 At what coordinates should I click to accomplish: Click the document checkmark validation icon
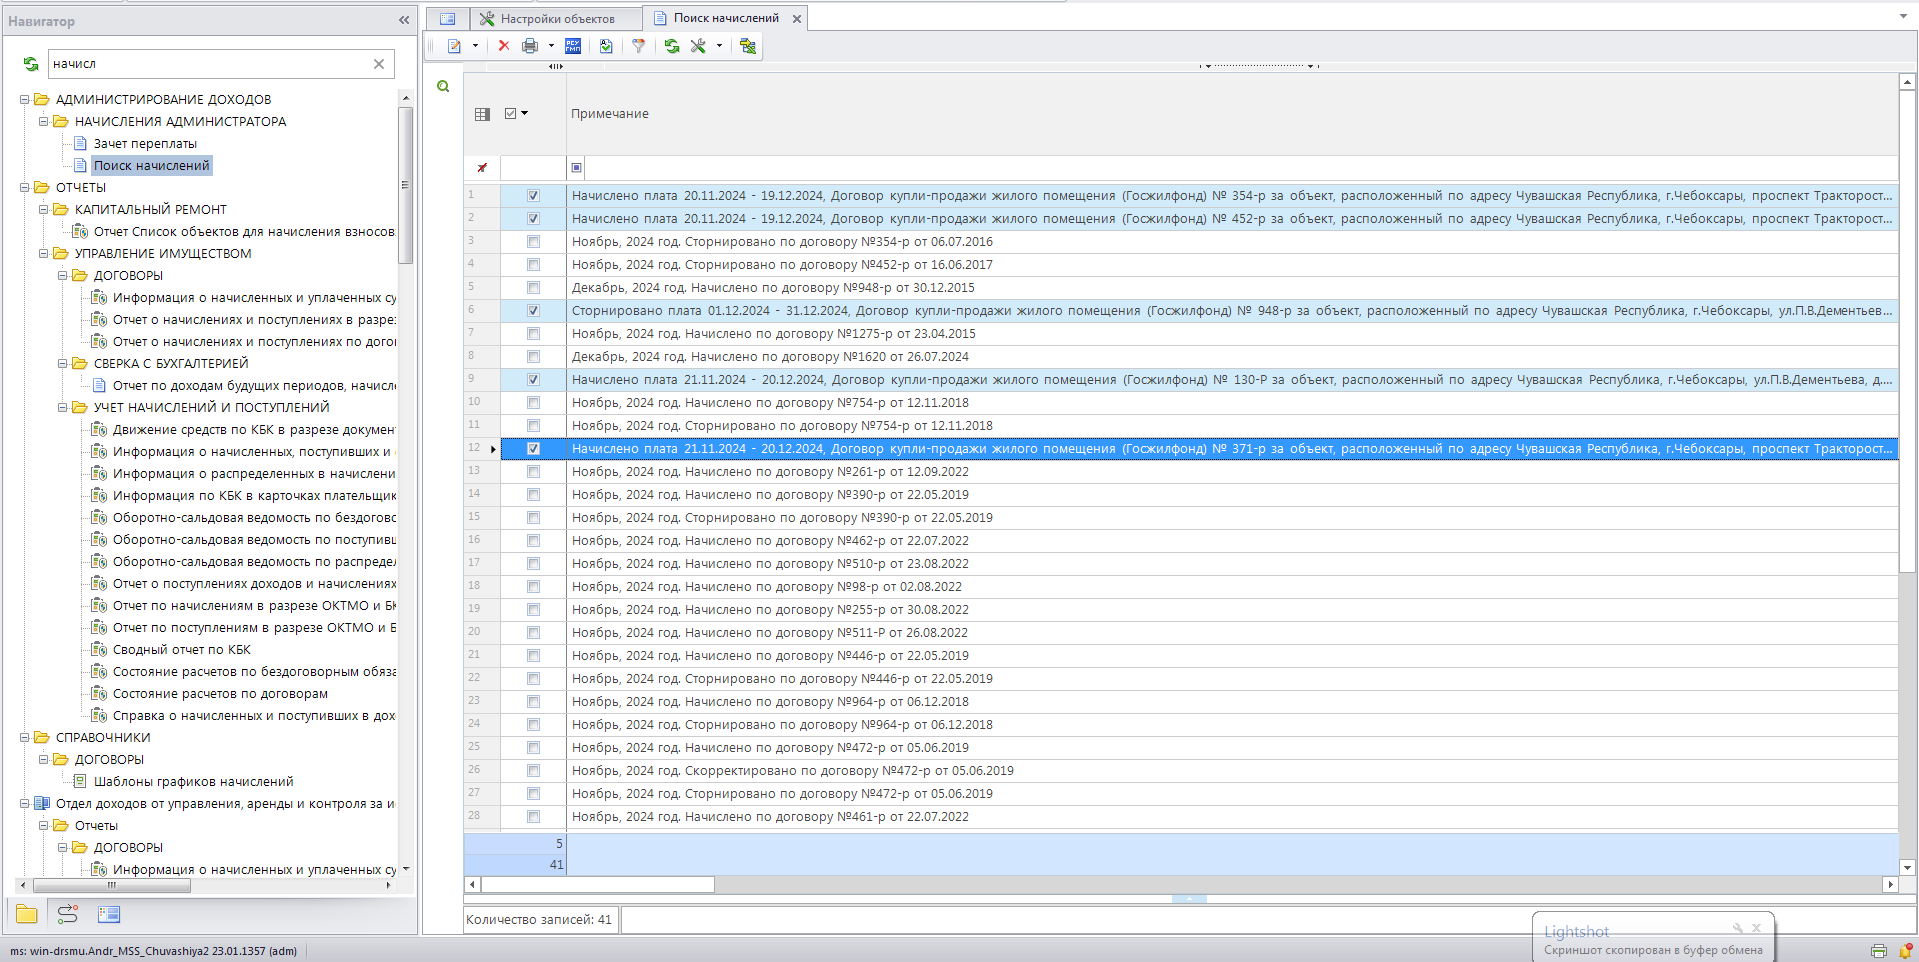click(x=606, y=46)
